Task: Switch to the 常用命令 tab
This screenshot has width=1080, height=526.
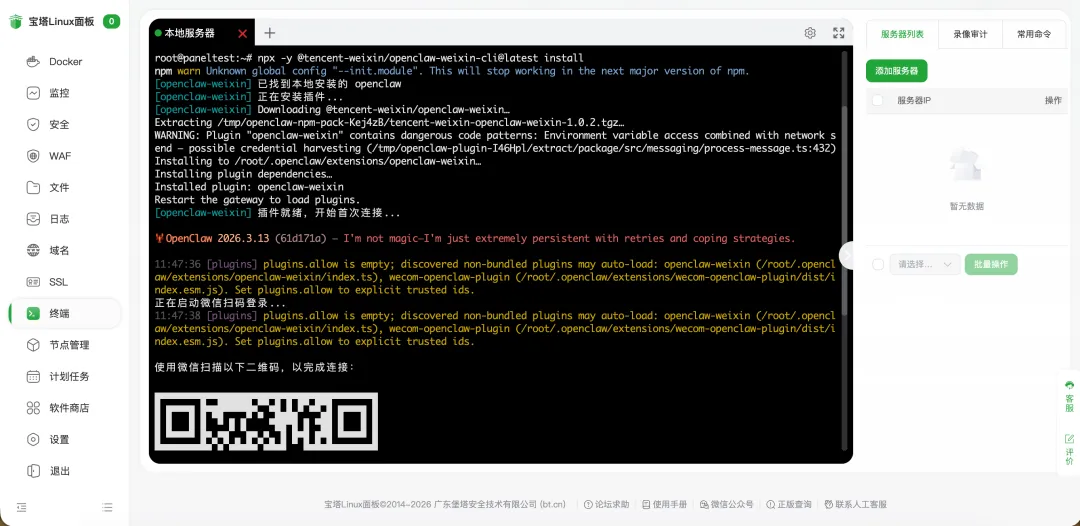Action: tap(1034, 34)
